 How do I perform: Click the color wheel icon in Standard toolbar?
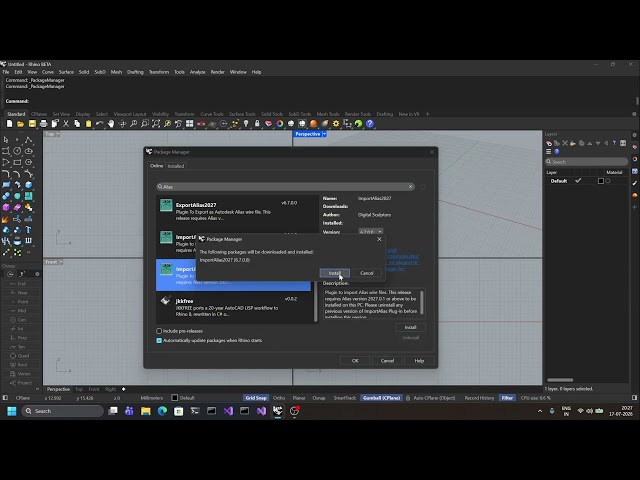coord(280,124)
